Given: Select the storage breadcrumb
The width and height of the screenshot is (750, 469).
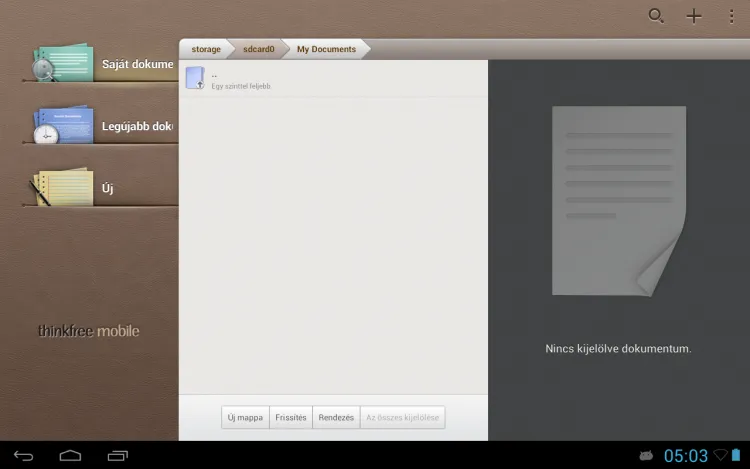Looking at the screenshot, I should coord(206,49).
